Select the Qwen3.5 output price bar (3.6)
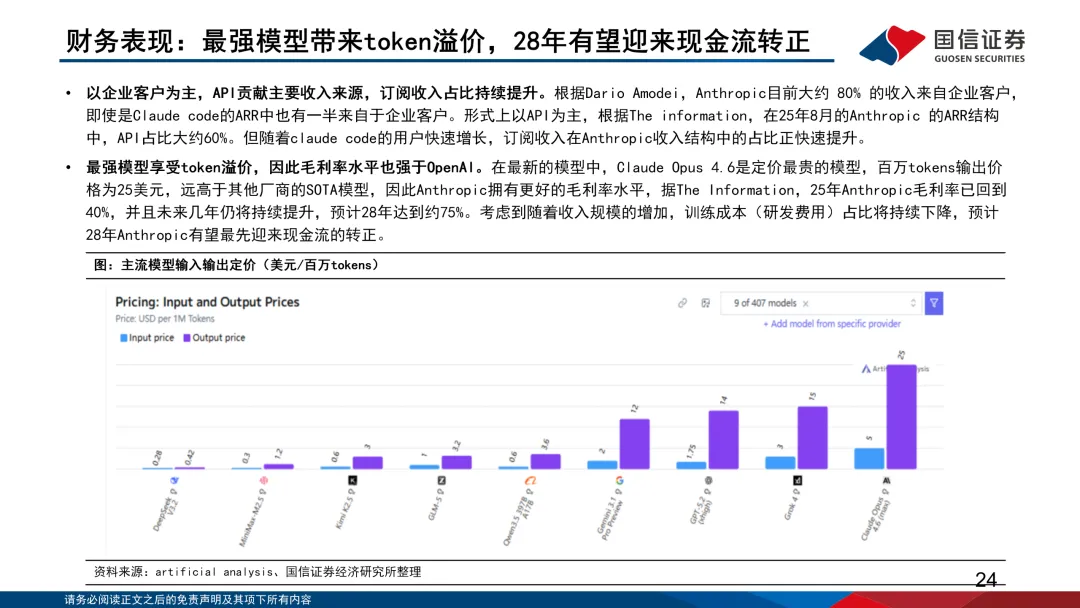1080x608 pixels. tap(546, 461)
